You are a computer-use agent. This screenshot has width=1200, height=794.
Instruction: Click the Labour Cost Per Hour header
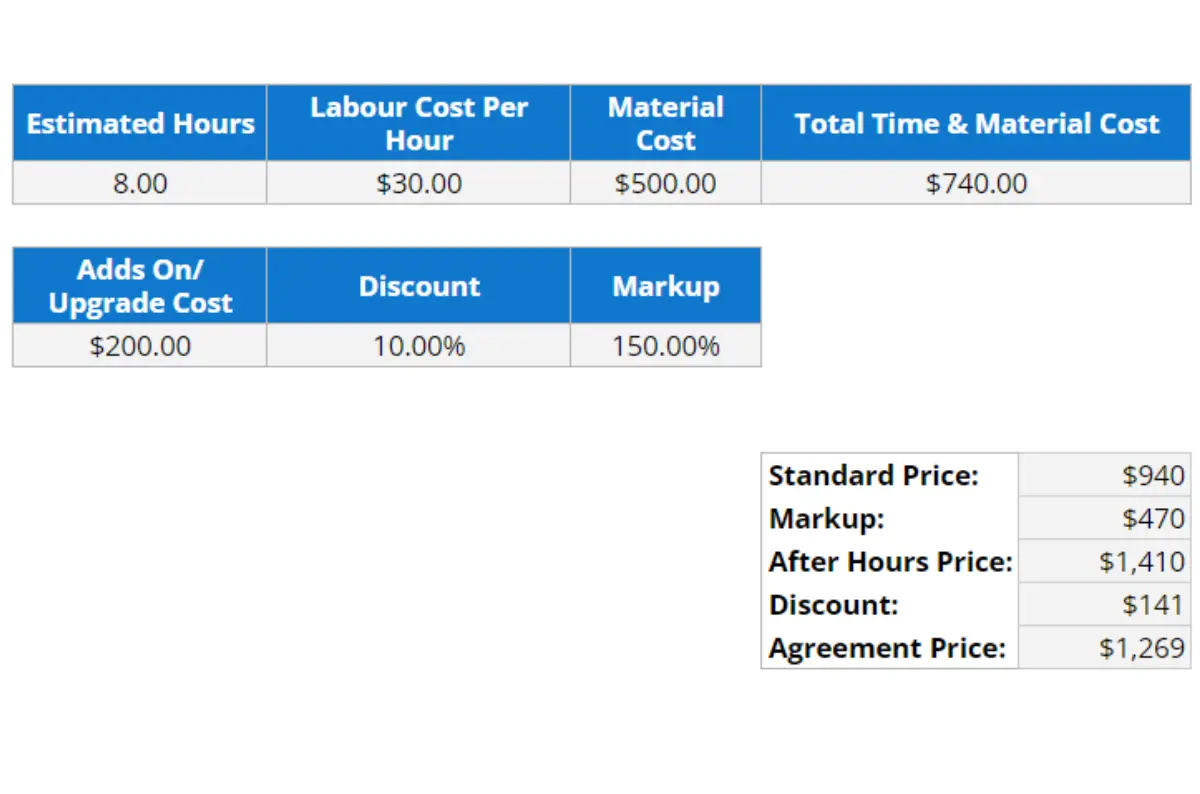418,123
